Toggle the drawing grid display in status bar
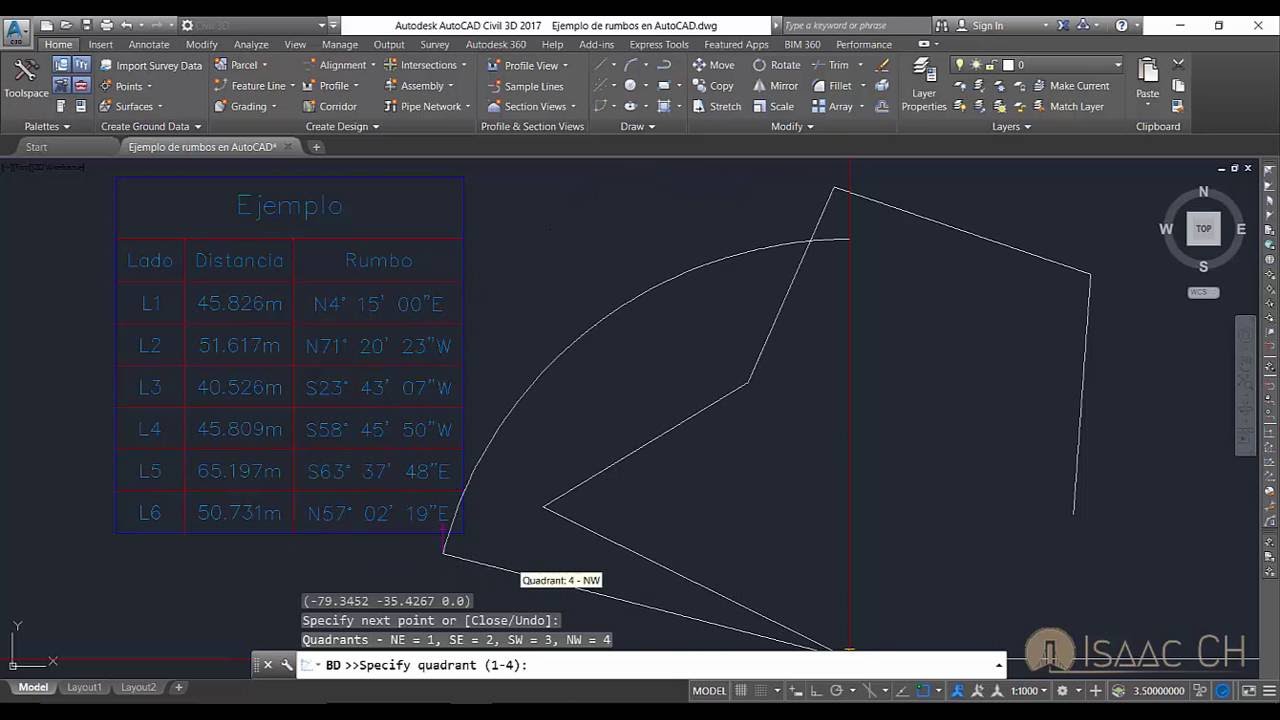The height and width of the screenshot is (720, 1280). [741, 690]
